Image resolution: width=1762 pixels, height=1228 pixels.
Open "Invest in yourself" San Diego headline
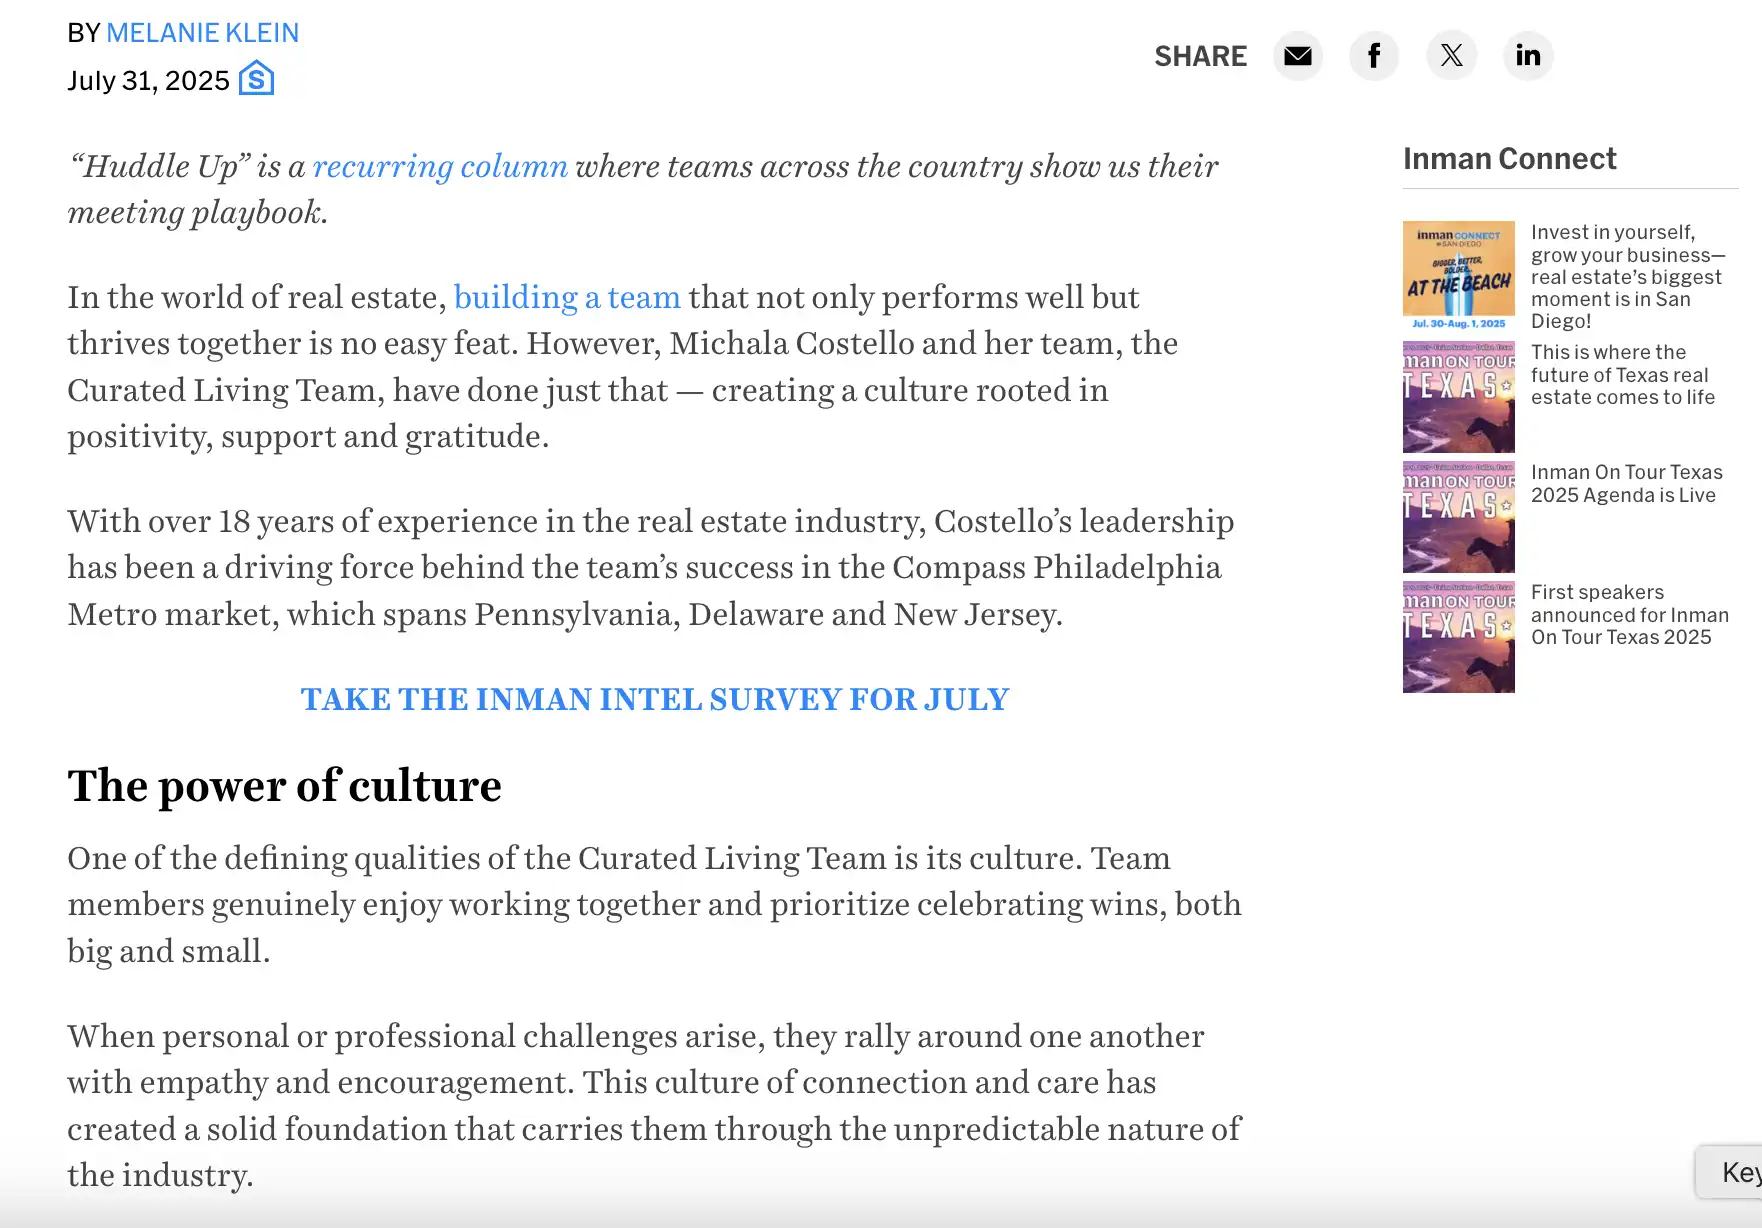tap(1627, 276)
